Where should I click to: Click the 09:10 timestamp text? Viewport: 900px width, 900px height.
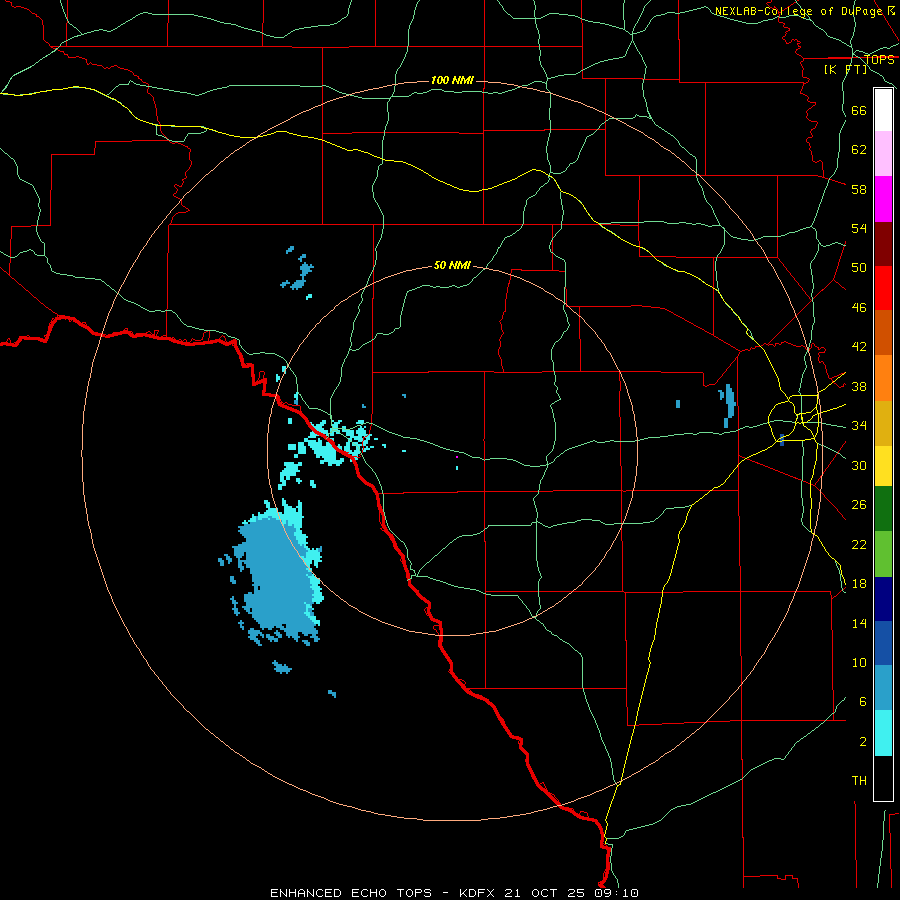coord(616,893)
